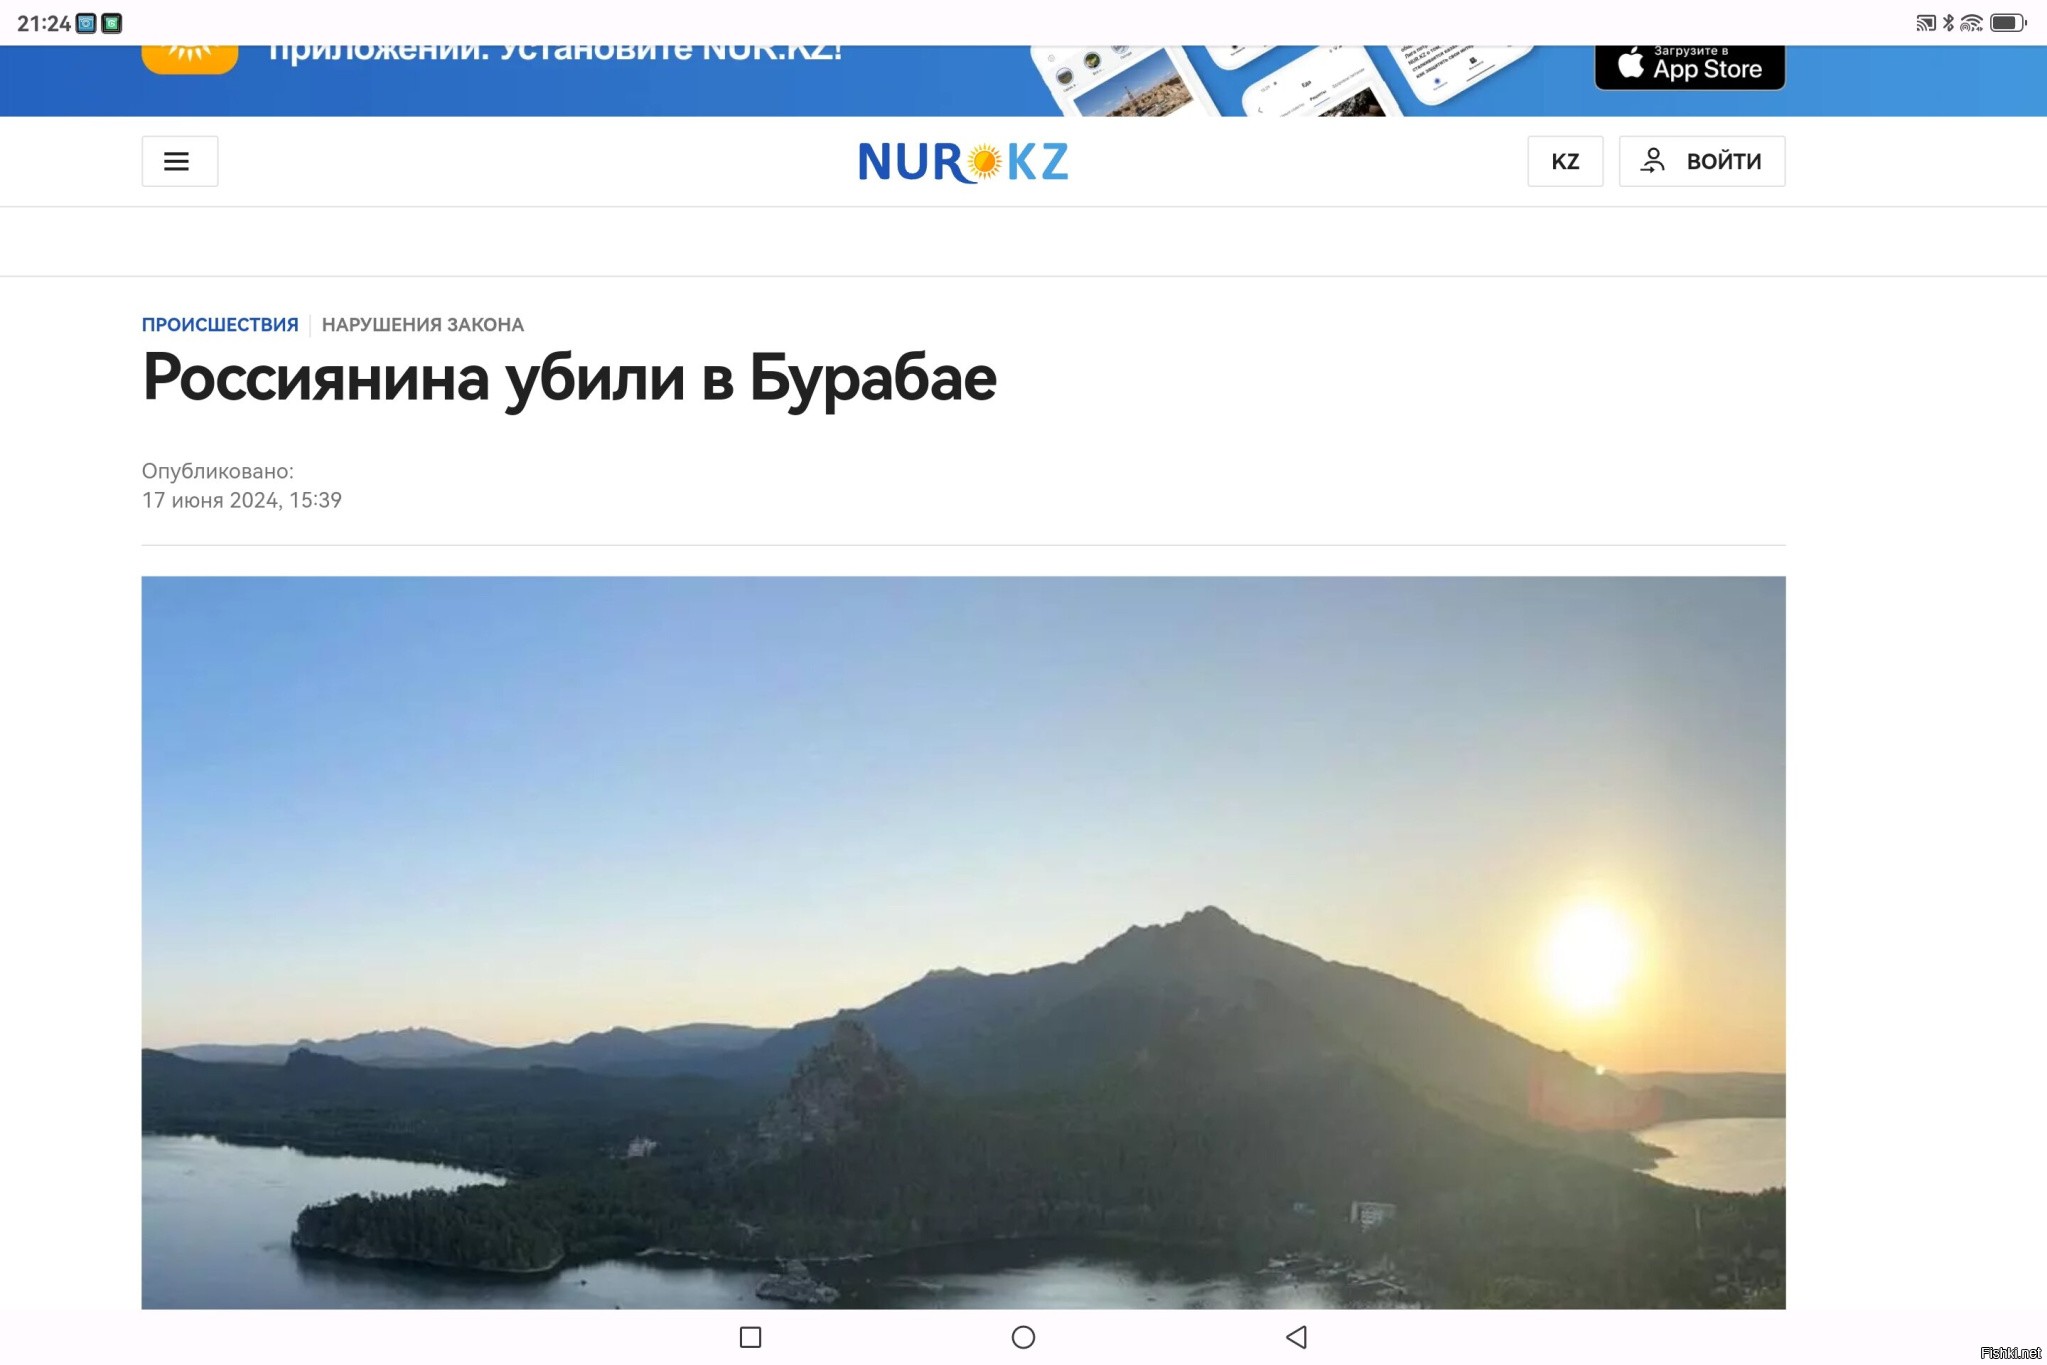Open the Burabay landscape article photo
This screenshot has width=2047, height=1365.
(963, 942)
